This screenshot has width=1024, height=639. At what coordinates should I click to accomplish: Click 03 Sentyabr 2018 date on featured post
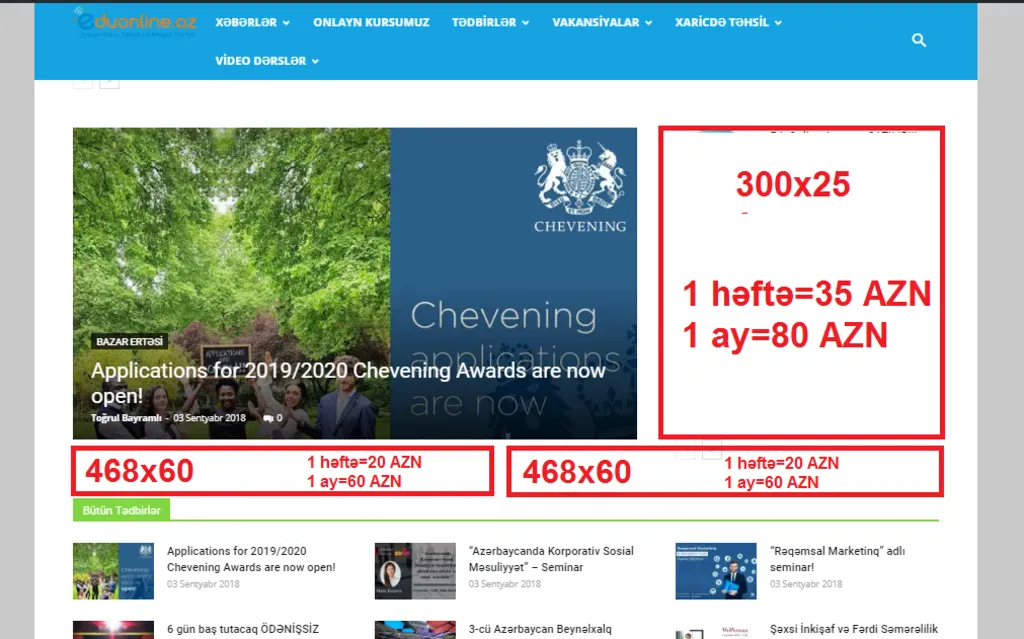click(x=209, y=418)
